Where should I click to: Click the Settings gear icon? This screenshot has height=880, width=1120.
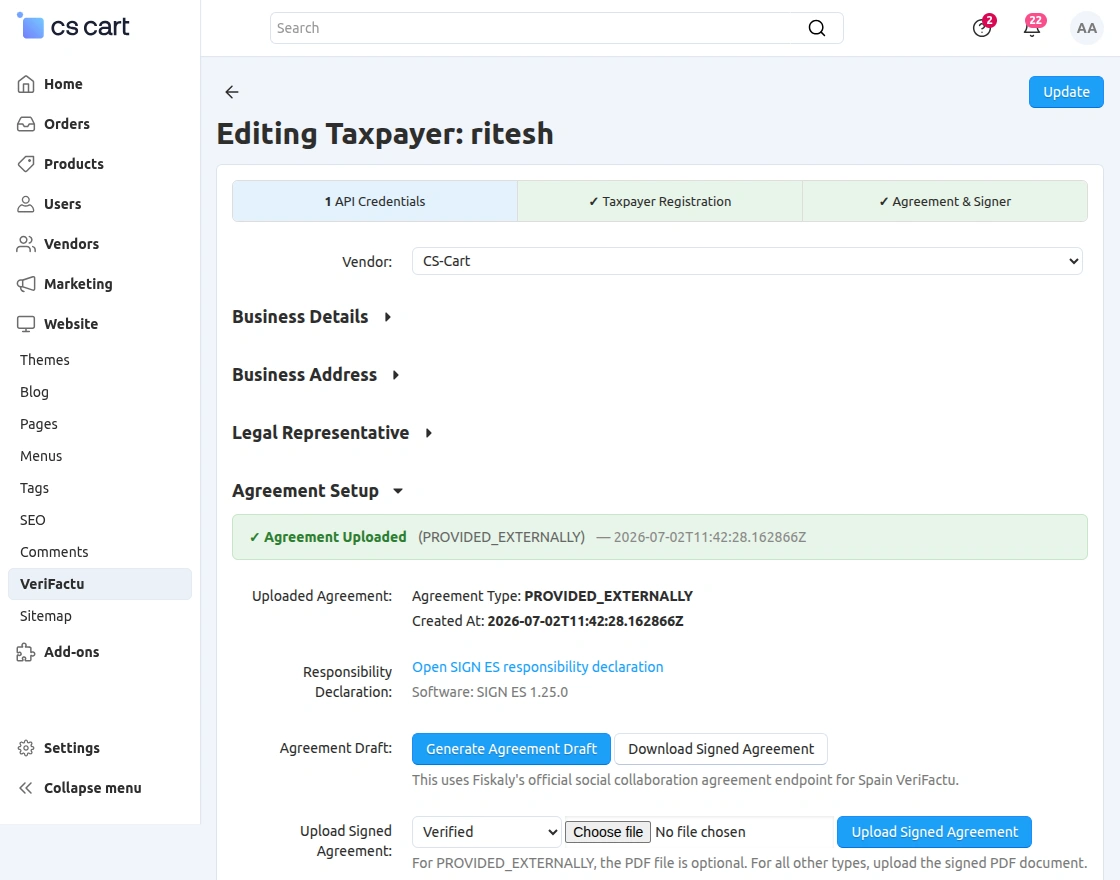click(x=26, y=748)
